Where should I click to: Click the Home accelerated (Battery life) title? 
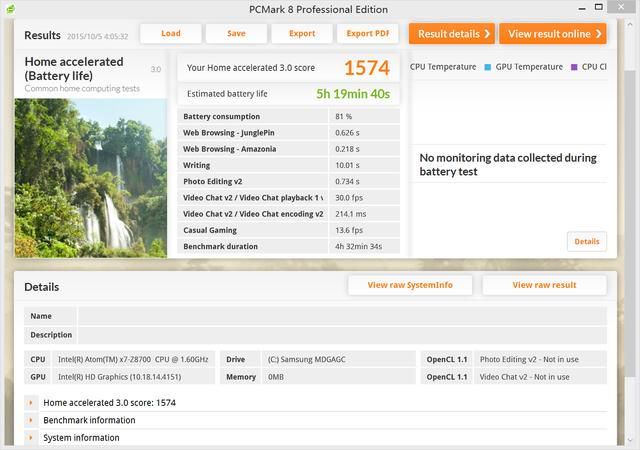coord(74,69)
